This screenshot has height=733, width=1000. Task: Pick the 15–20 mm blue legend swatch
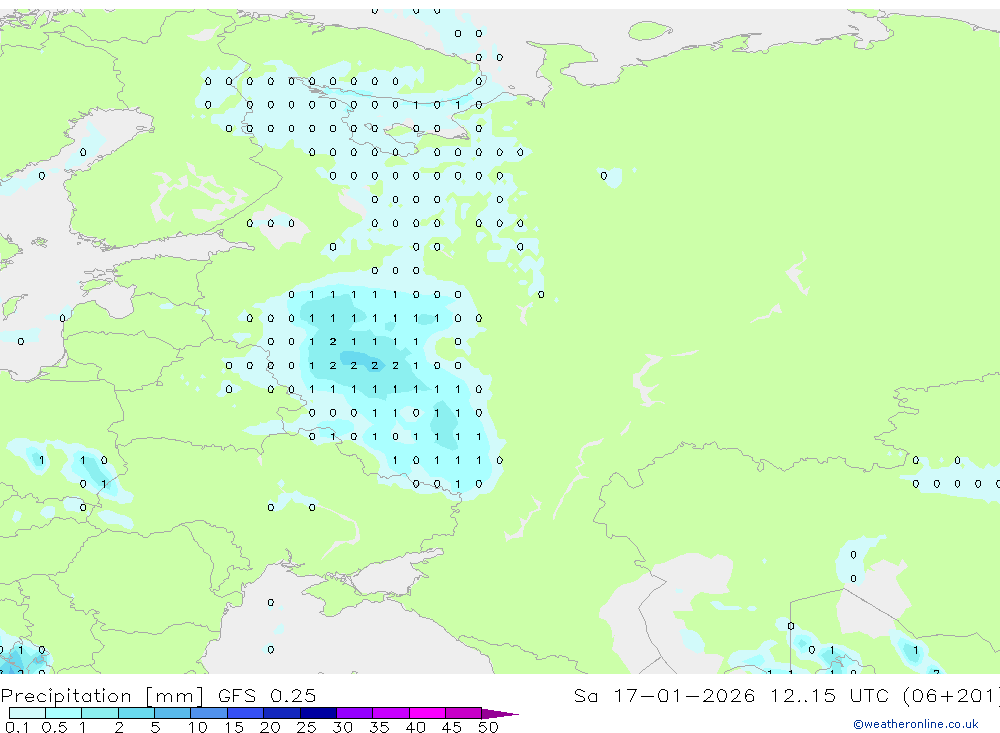(246, 713)
